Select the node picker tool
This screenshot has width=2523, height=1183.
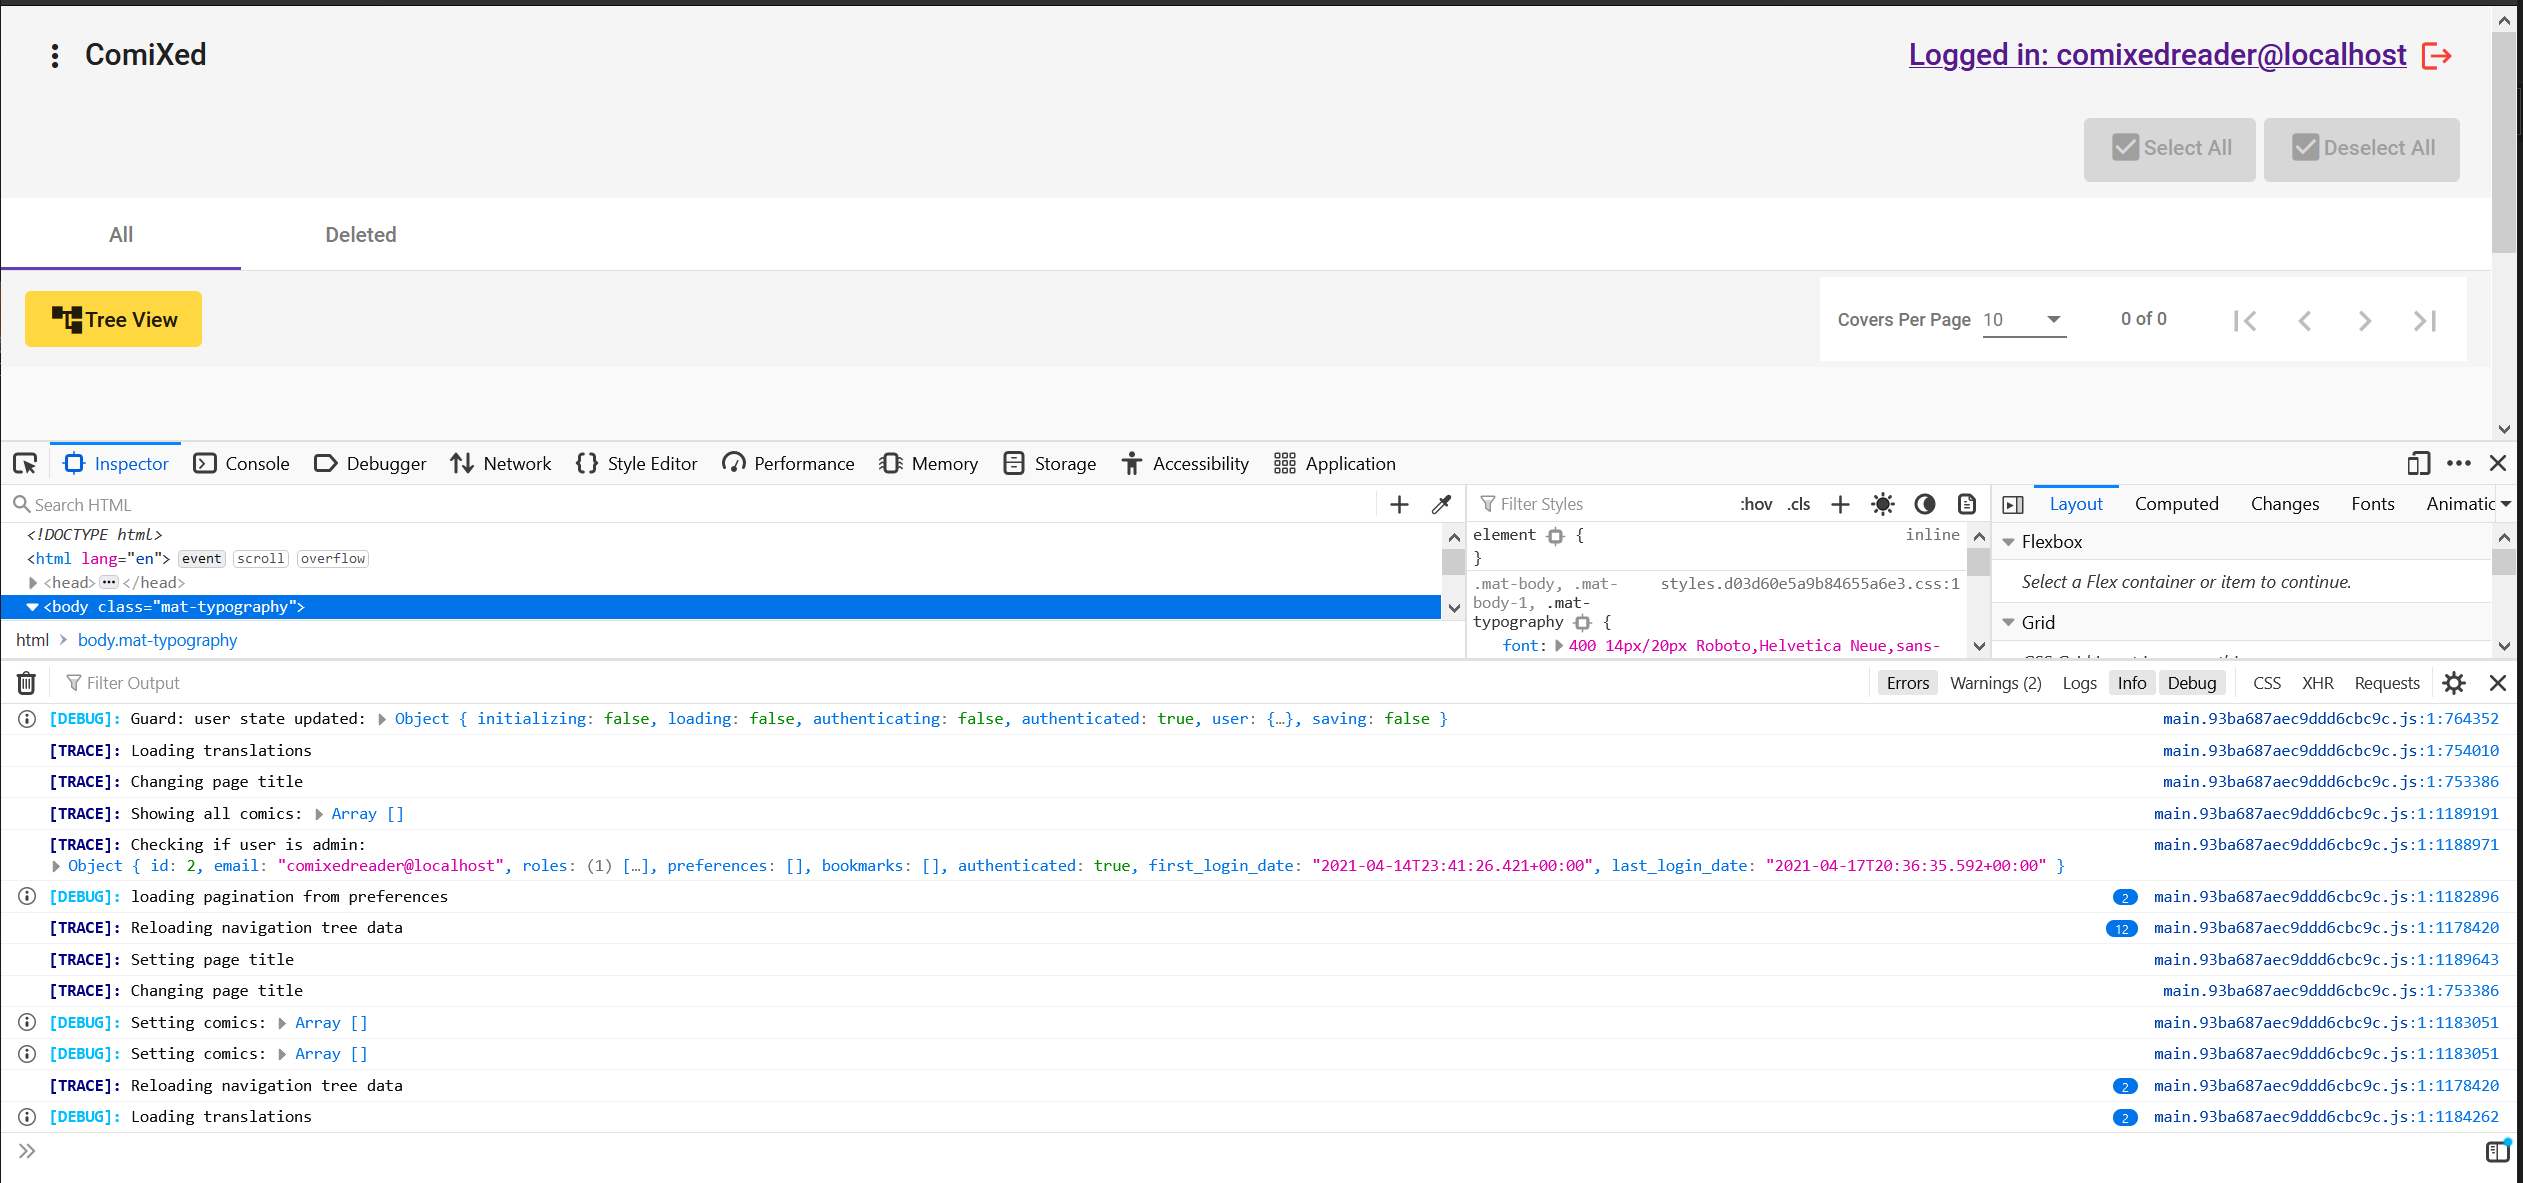pos(25,463)
